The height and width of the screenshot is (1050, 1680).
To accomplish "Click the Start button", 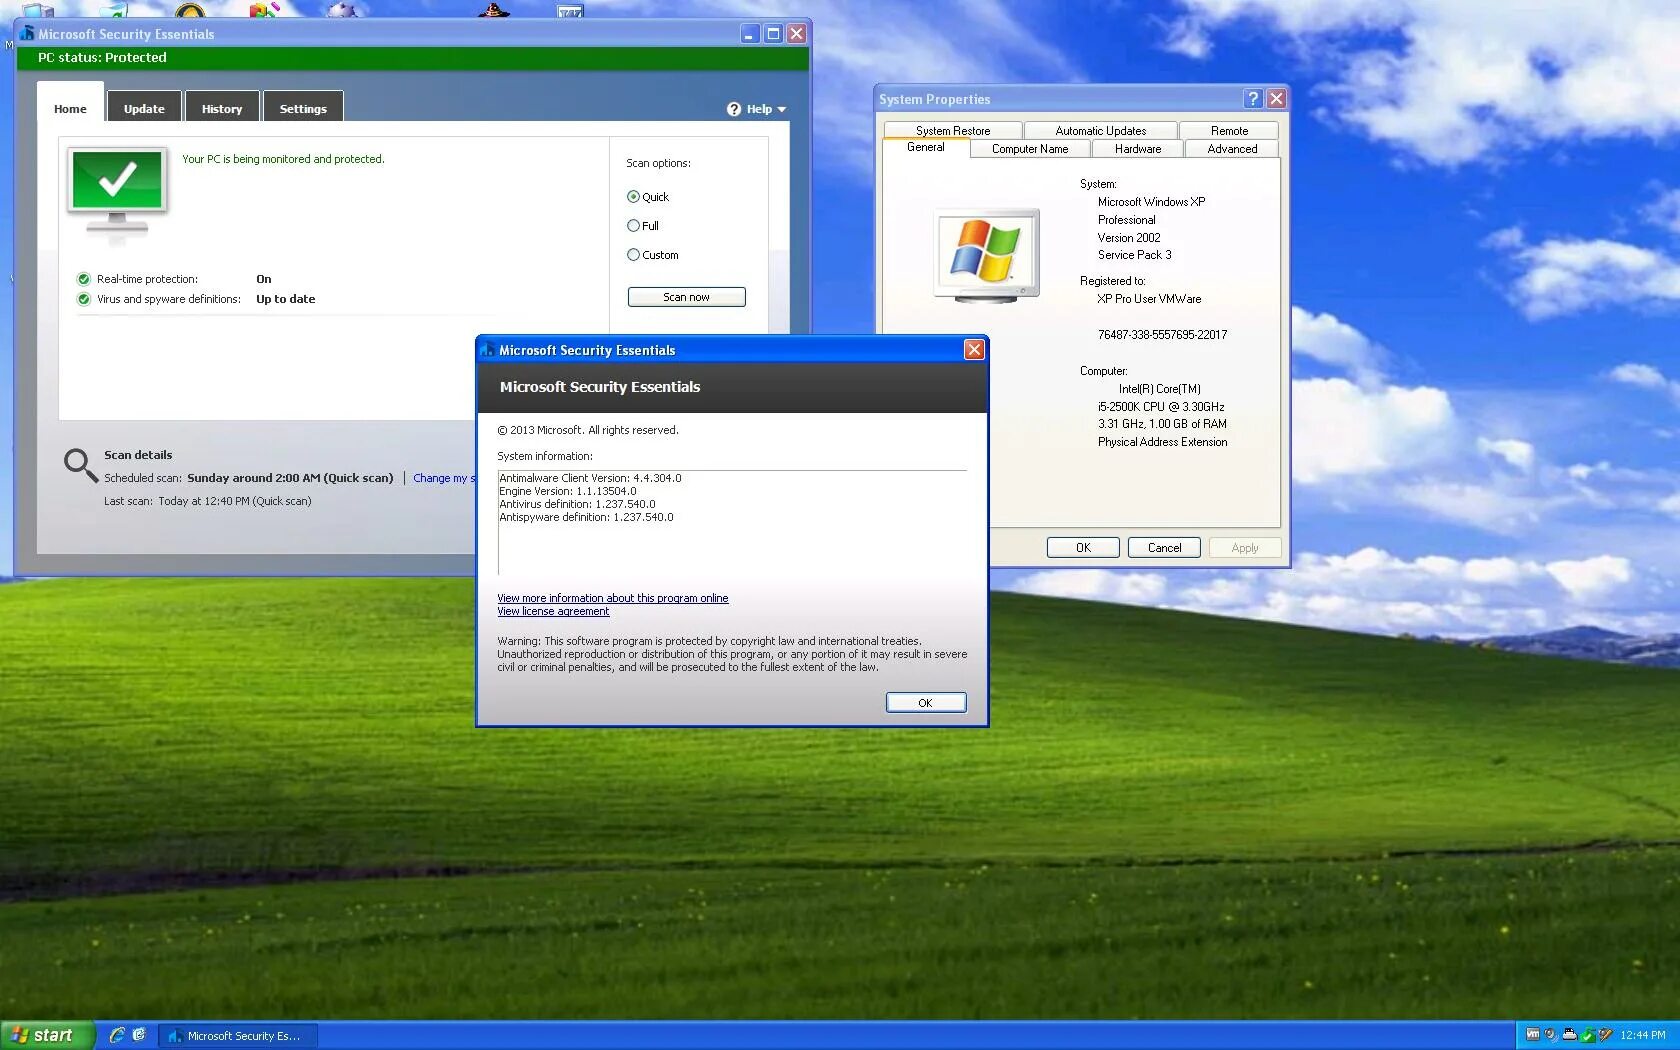I will coord(48,1035).
